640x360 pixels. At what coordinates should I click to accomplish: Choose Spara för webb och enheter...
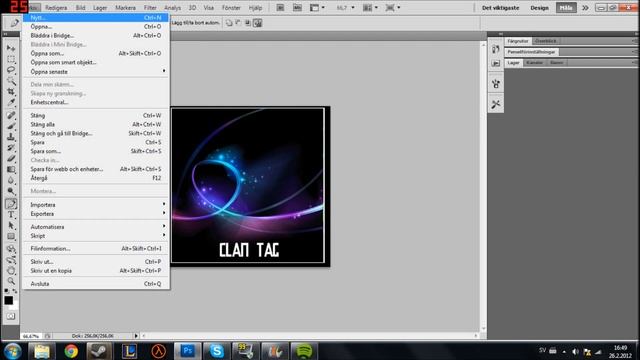96,169
